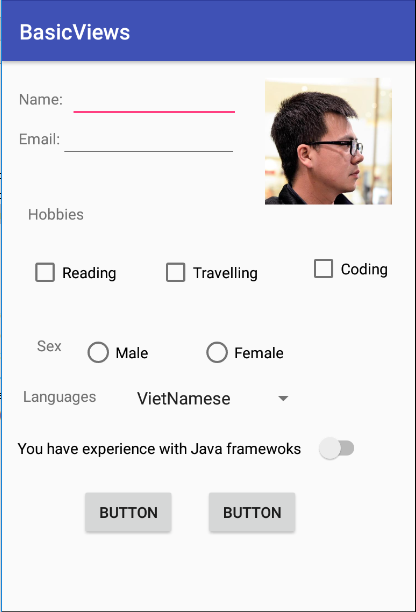The width and height of the screenshot is (416, 612).
Task: Click the Name: label
Action: click(x=41, y=100)
